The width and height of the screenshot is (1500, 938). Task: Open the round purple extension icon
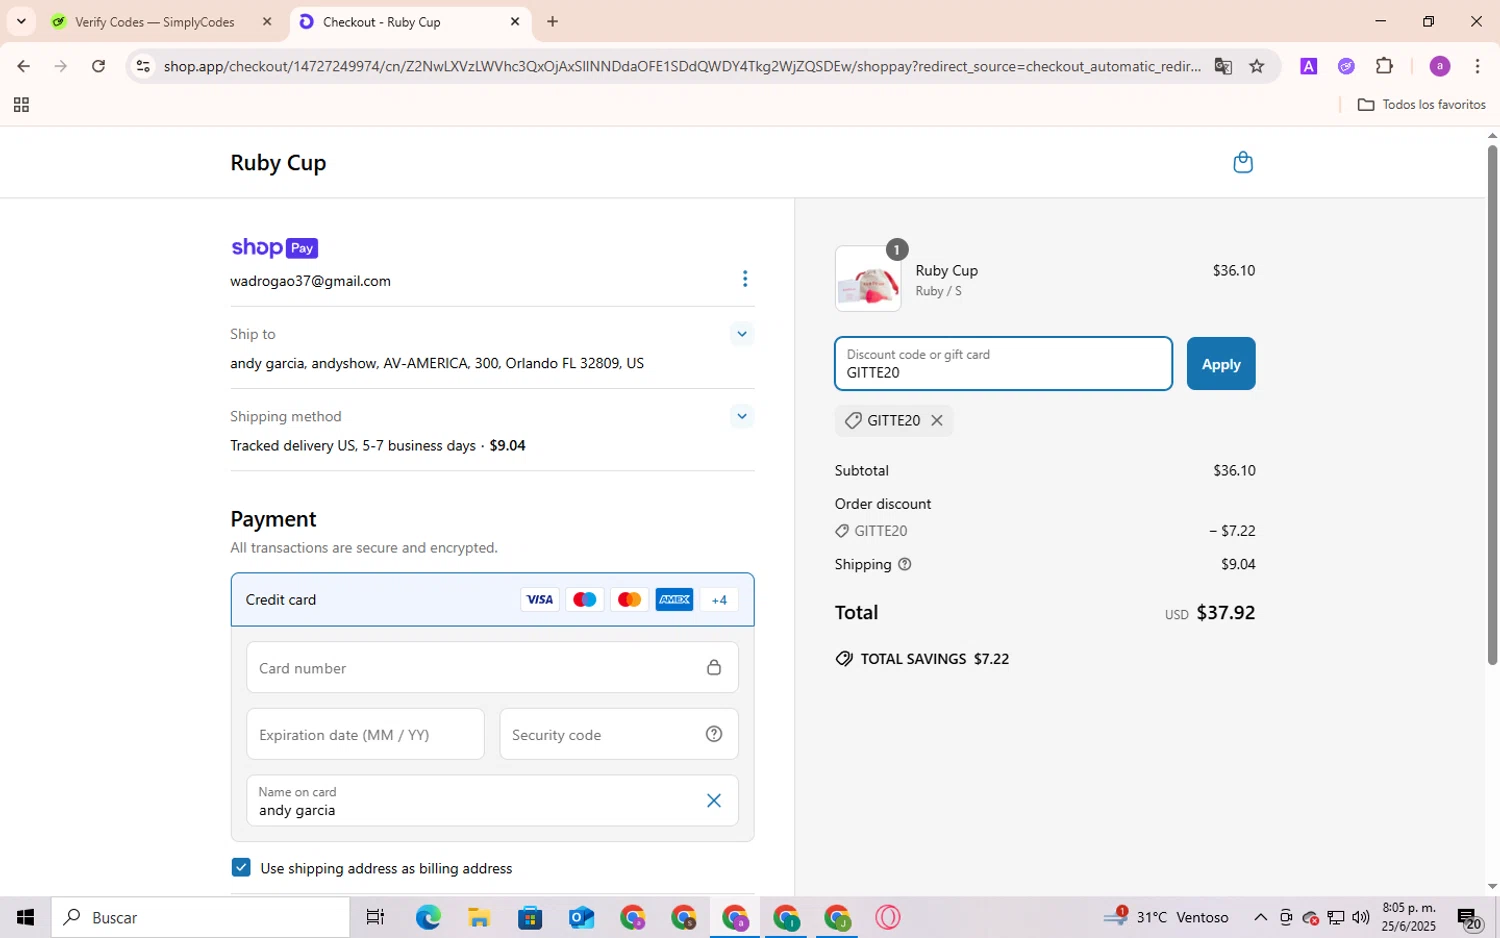point(1346,66)
